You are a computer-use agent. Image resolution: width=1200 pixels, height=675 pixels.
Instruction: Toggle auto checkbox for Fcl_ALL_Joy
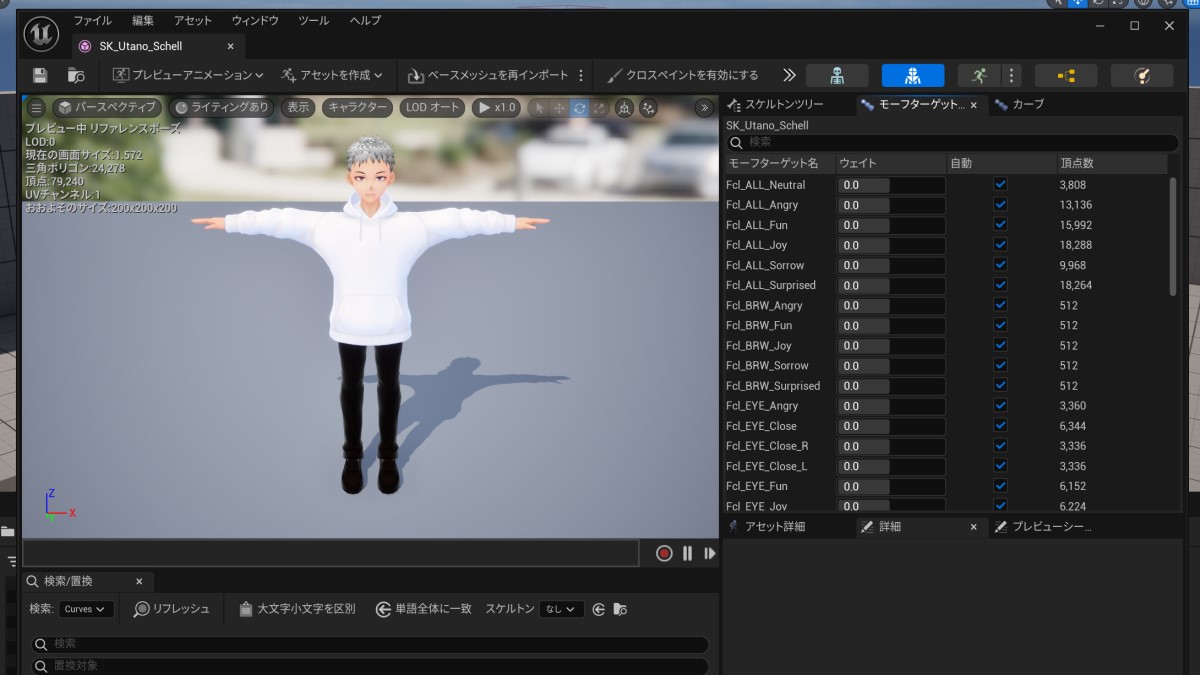point(1000,245)
